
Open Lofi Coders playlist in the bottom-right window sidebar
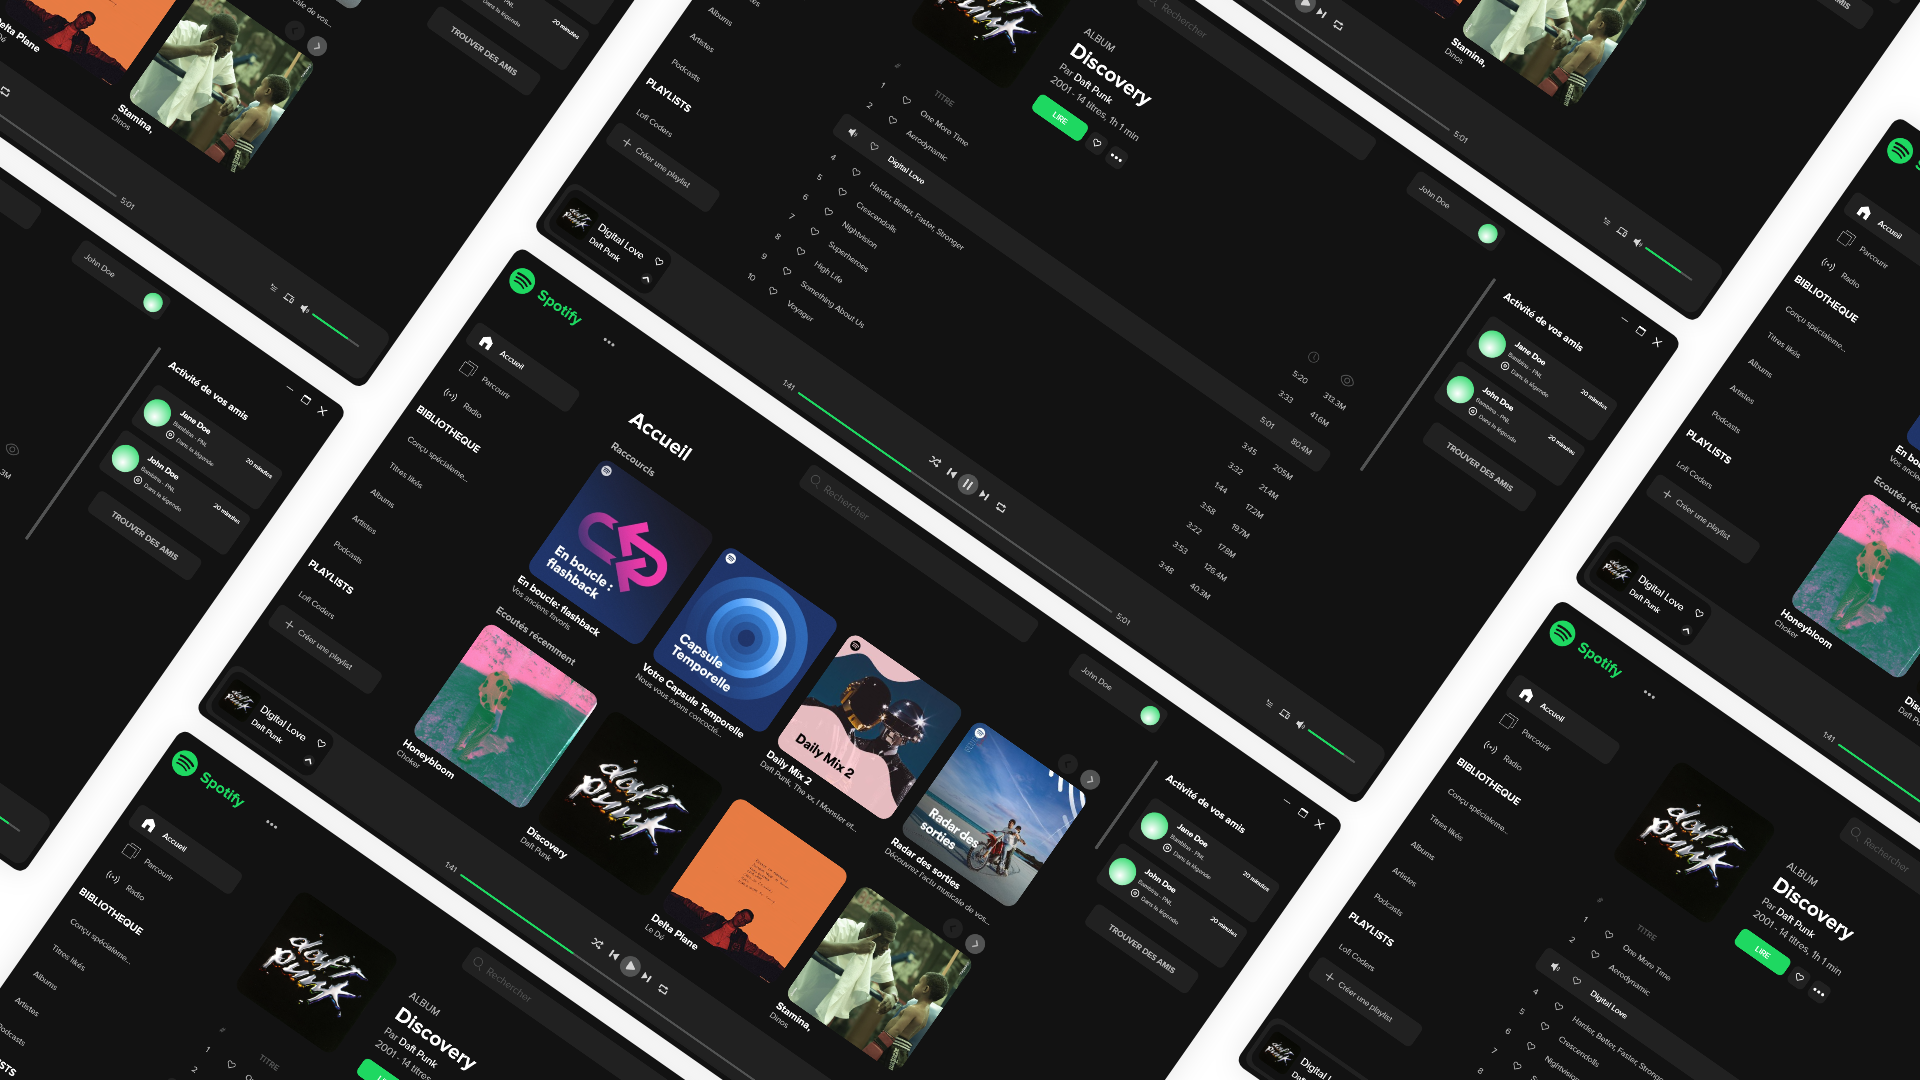coord(1356,959)
